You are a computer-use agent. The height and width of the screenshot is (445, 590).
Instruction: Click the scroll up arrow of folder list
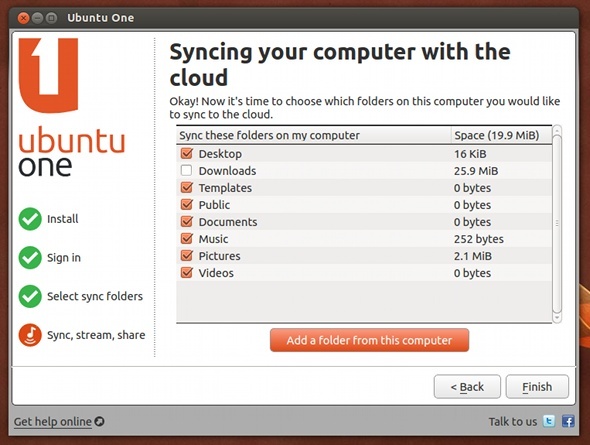coord(557,131)
